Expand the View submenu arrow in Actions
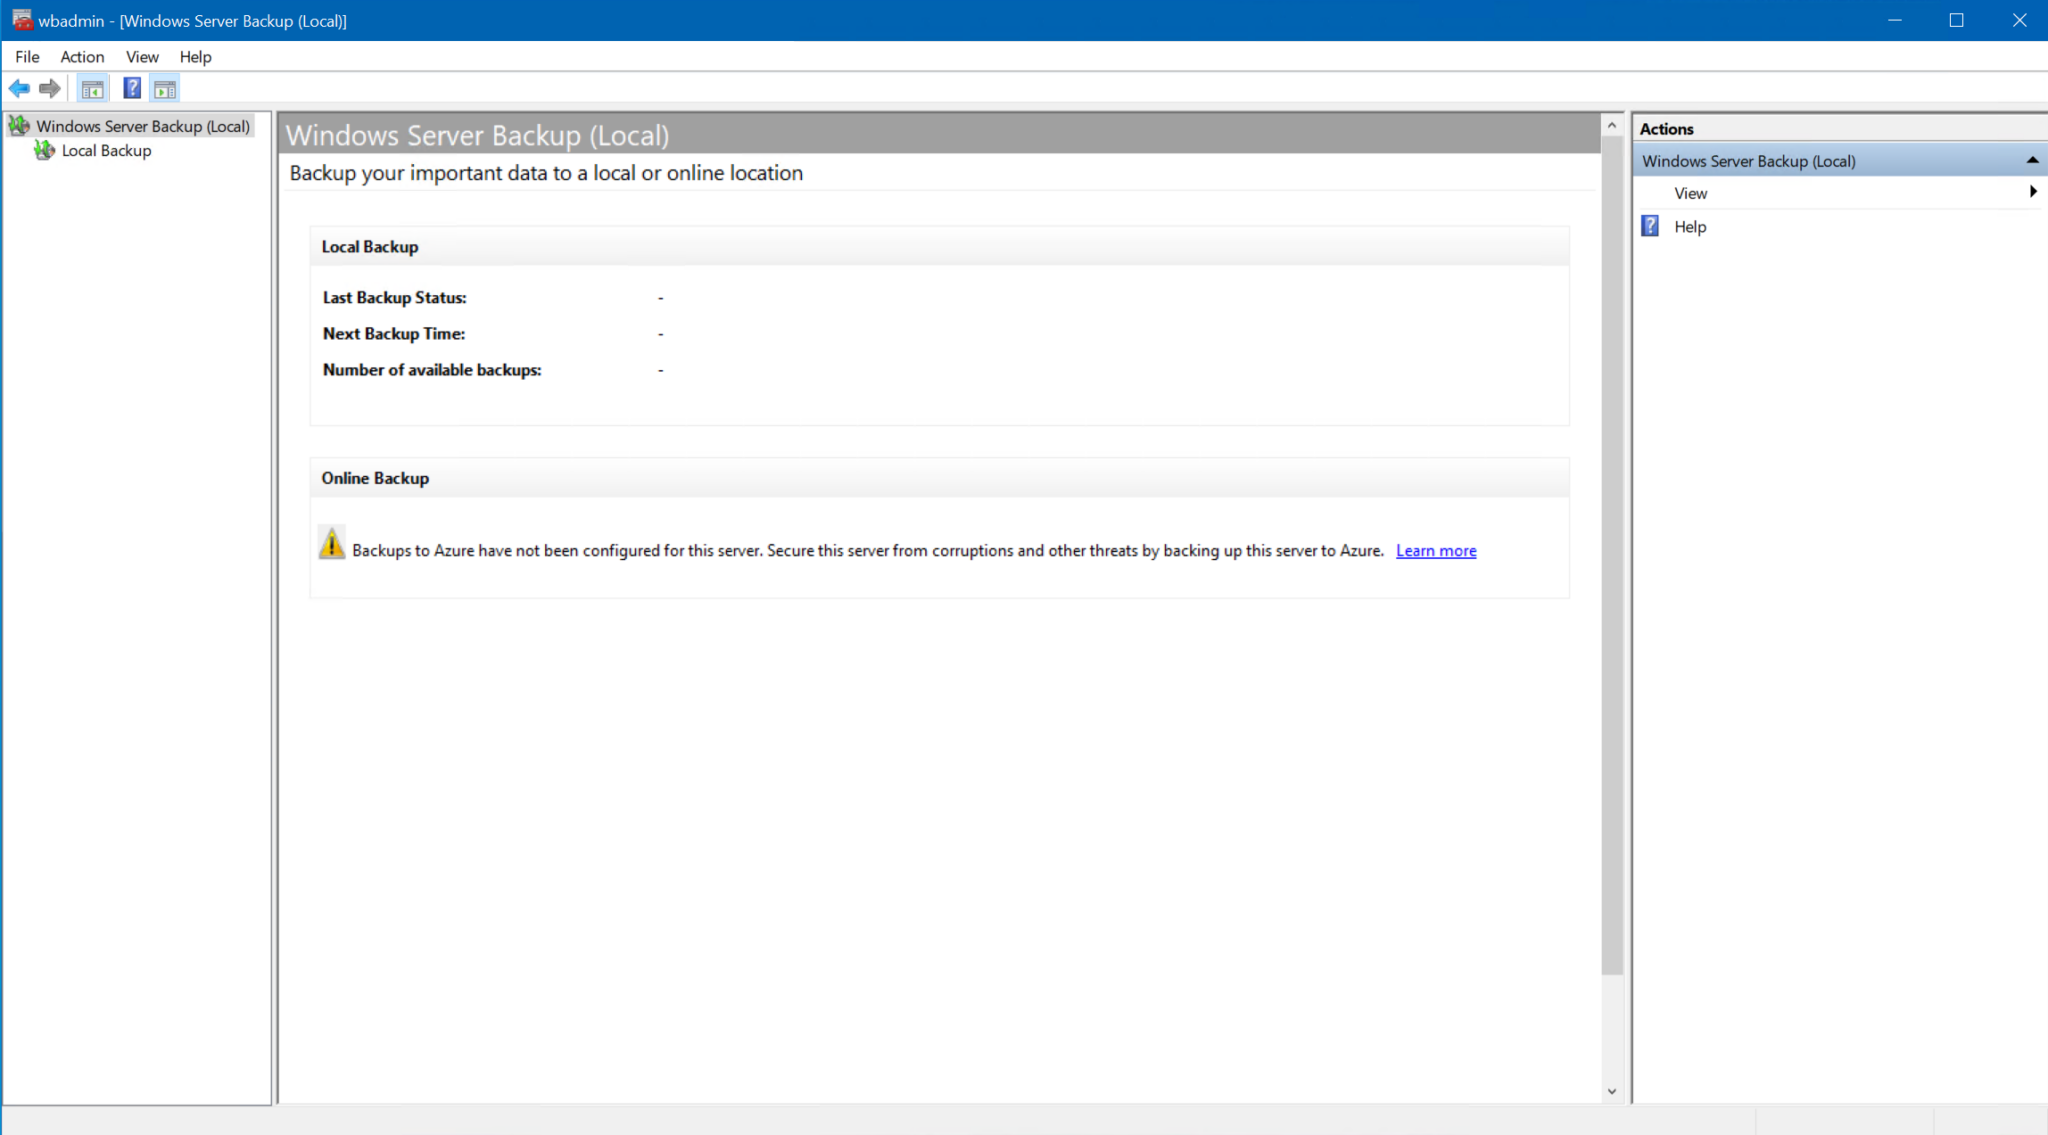Viewport: 2048px width, 1135px height. coord(2033,192)
